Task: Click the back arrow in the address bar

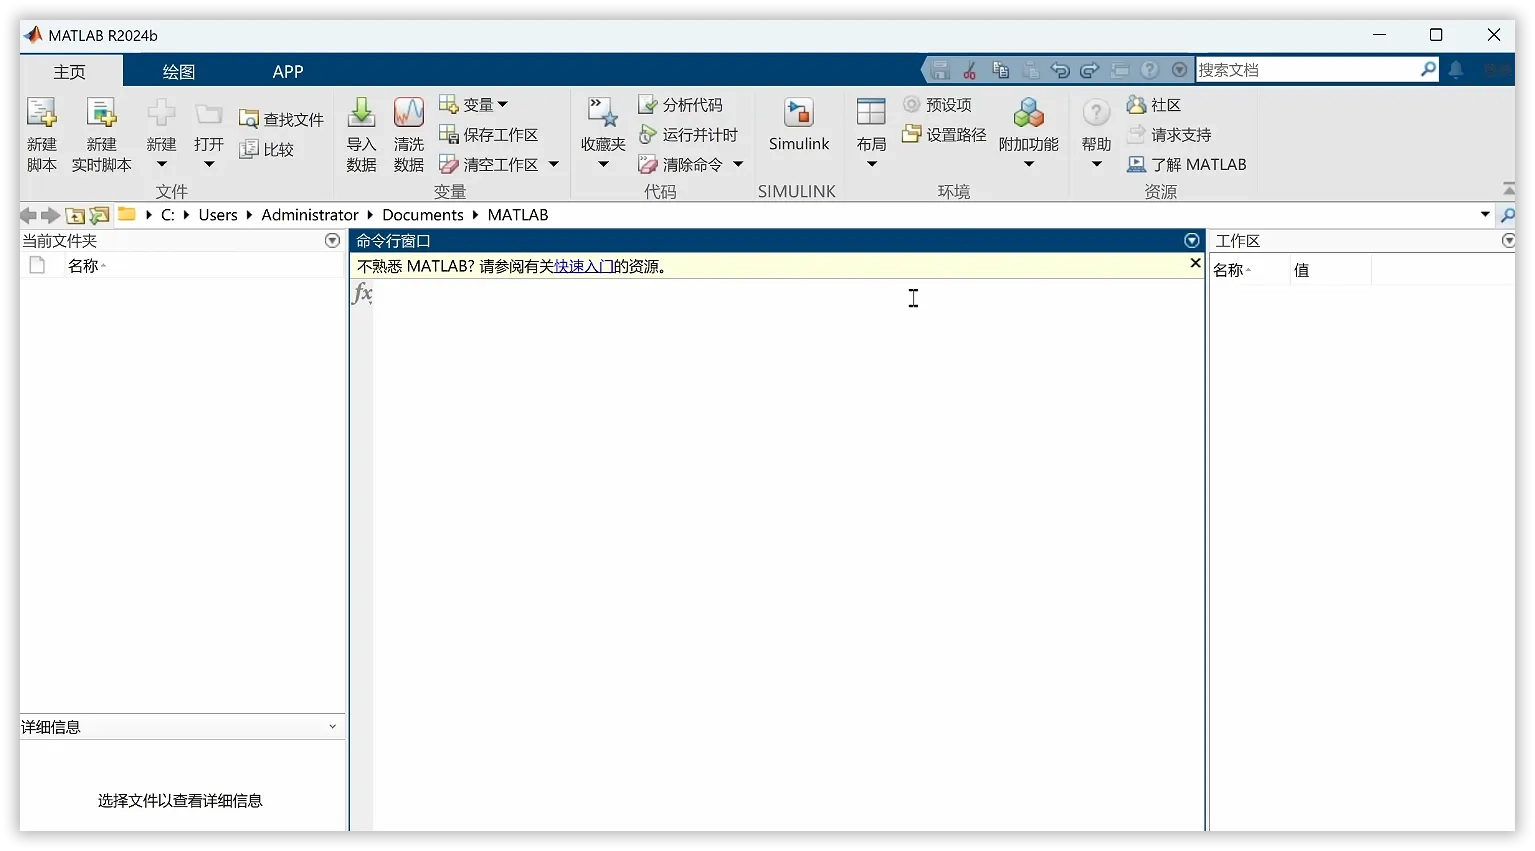Action: point(28,215)
